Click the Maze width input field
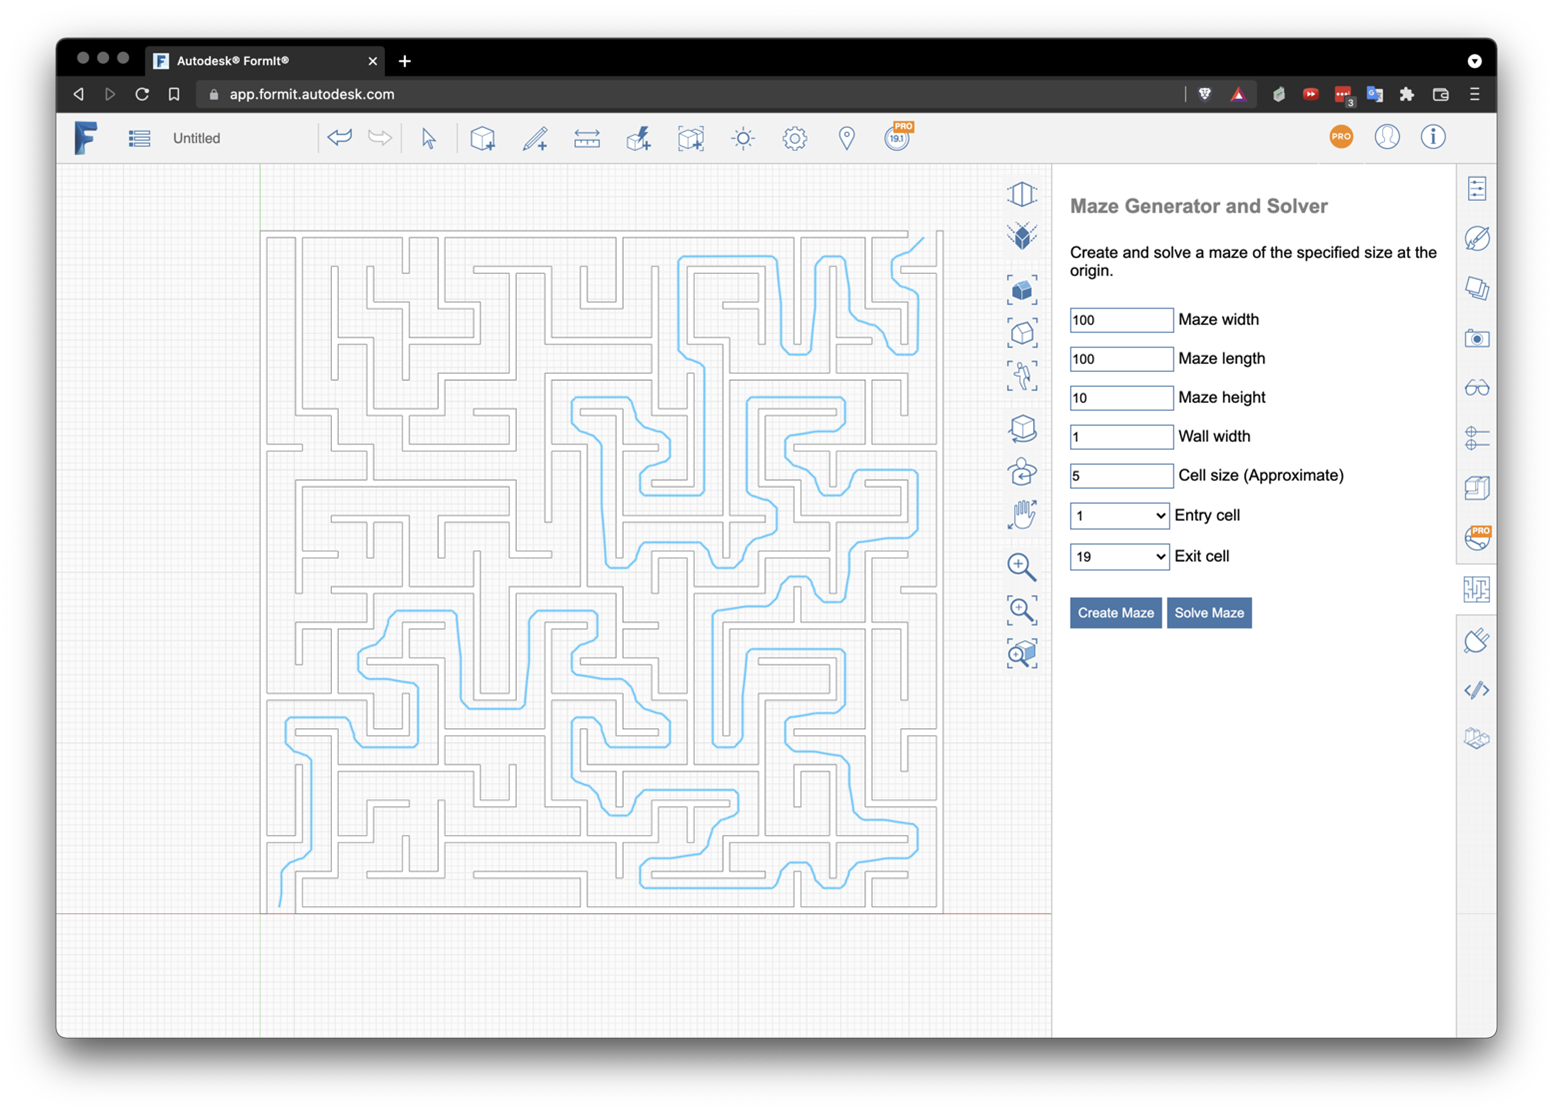Screen dimensions: 1553x1112 click(x=1121, y=320)
